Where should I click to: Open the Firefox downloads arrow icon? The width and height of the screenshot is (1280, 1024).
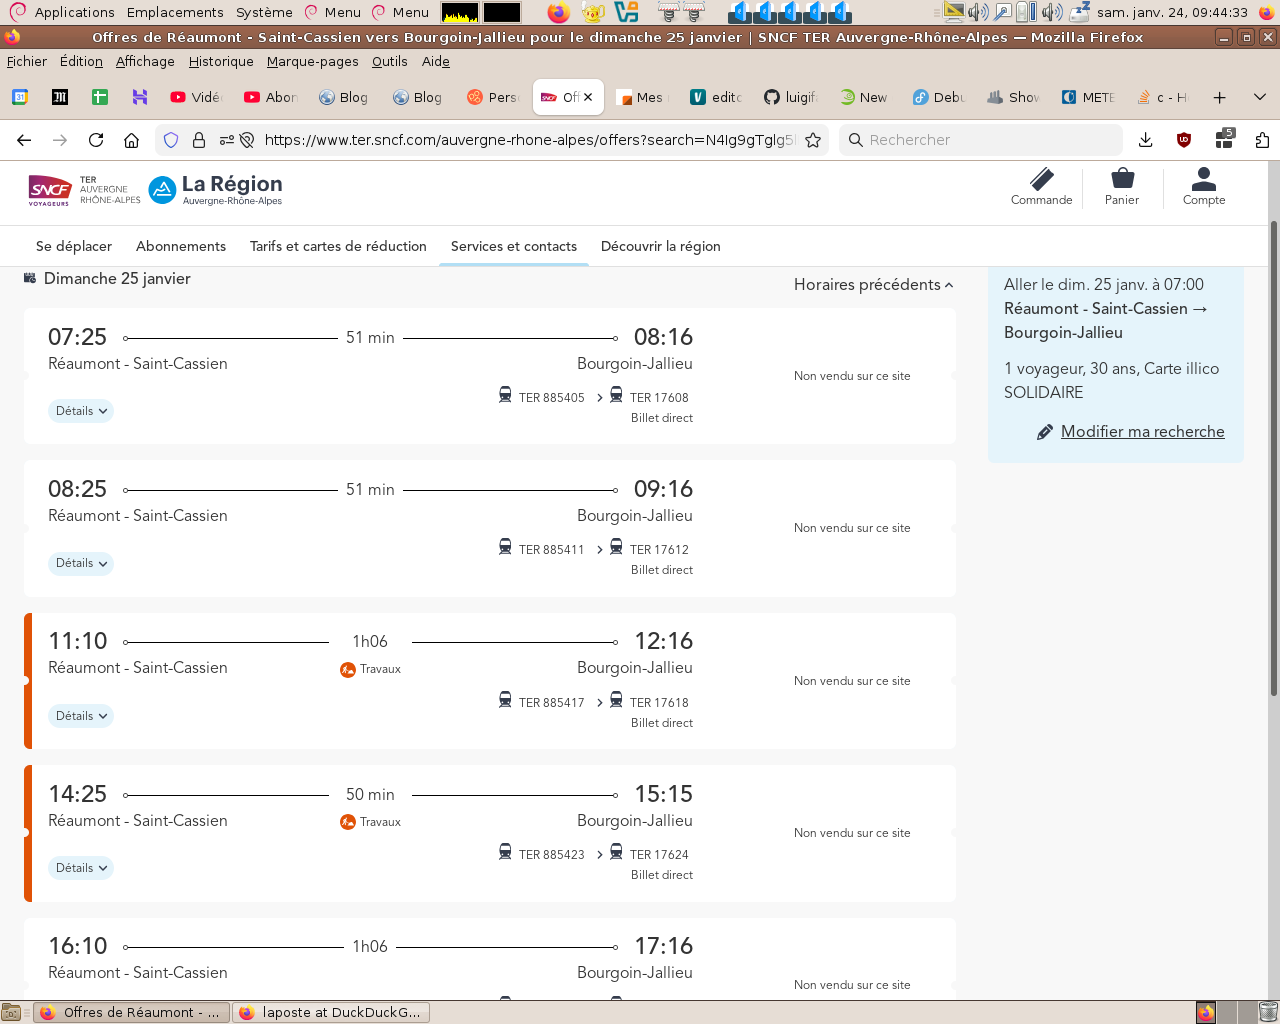tap(1146, 140)
